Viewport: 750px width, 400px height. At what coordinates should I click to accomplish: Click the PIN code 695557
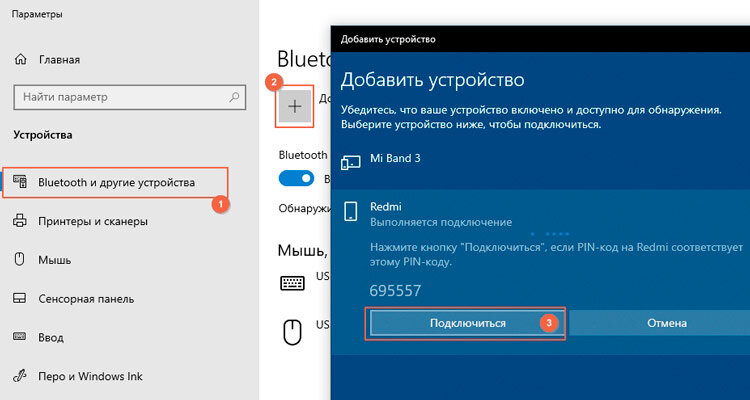point(395,291)
